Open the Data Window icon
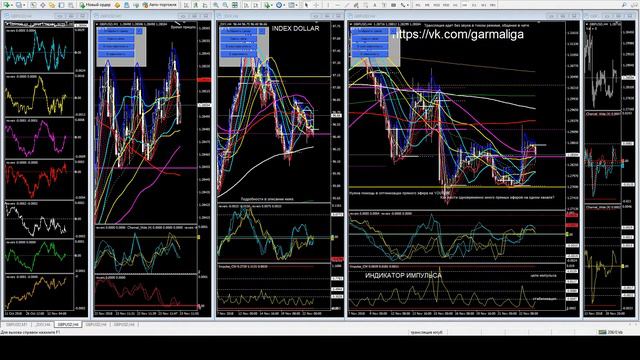This screenshot has height=360, width=640. tap(42, 4)
